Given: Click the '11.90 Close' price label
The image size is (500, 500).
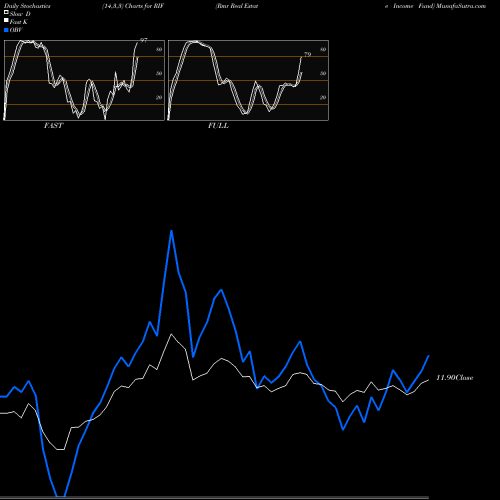Looking at the screenshot, I should [455, 378].
